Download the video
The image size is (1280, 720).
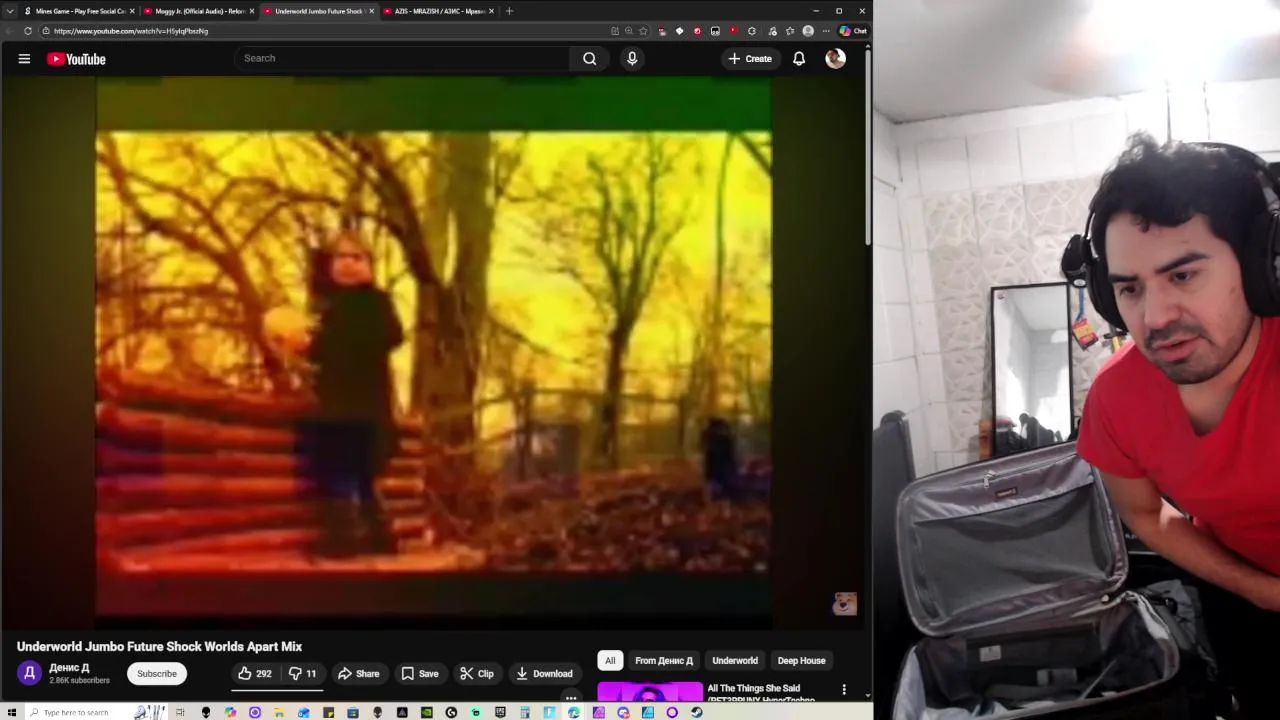544,674
